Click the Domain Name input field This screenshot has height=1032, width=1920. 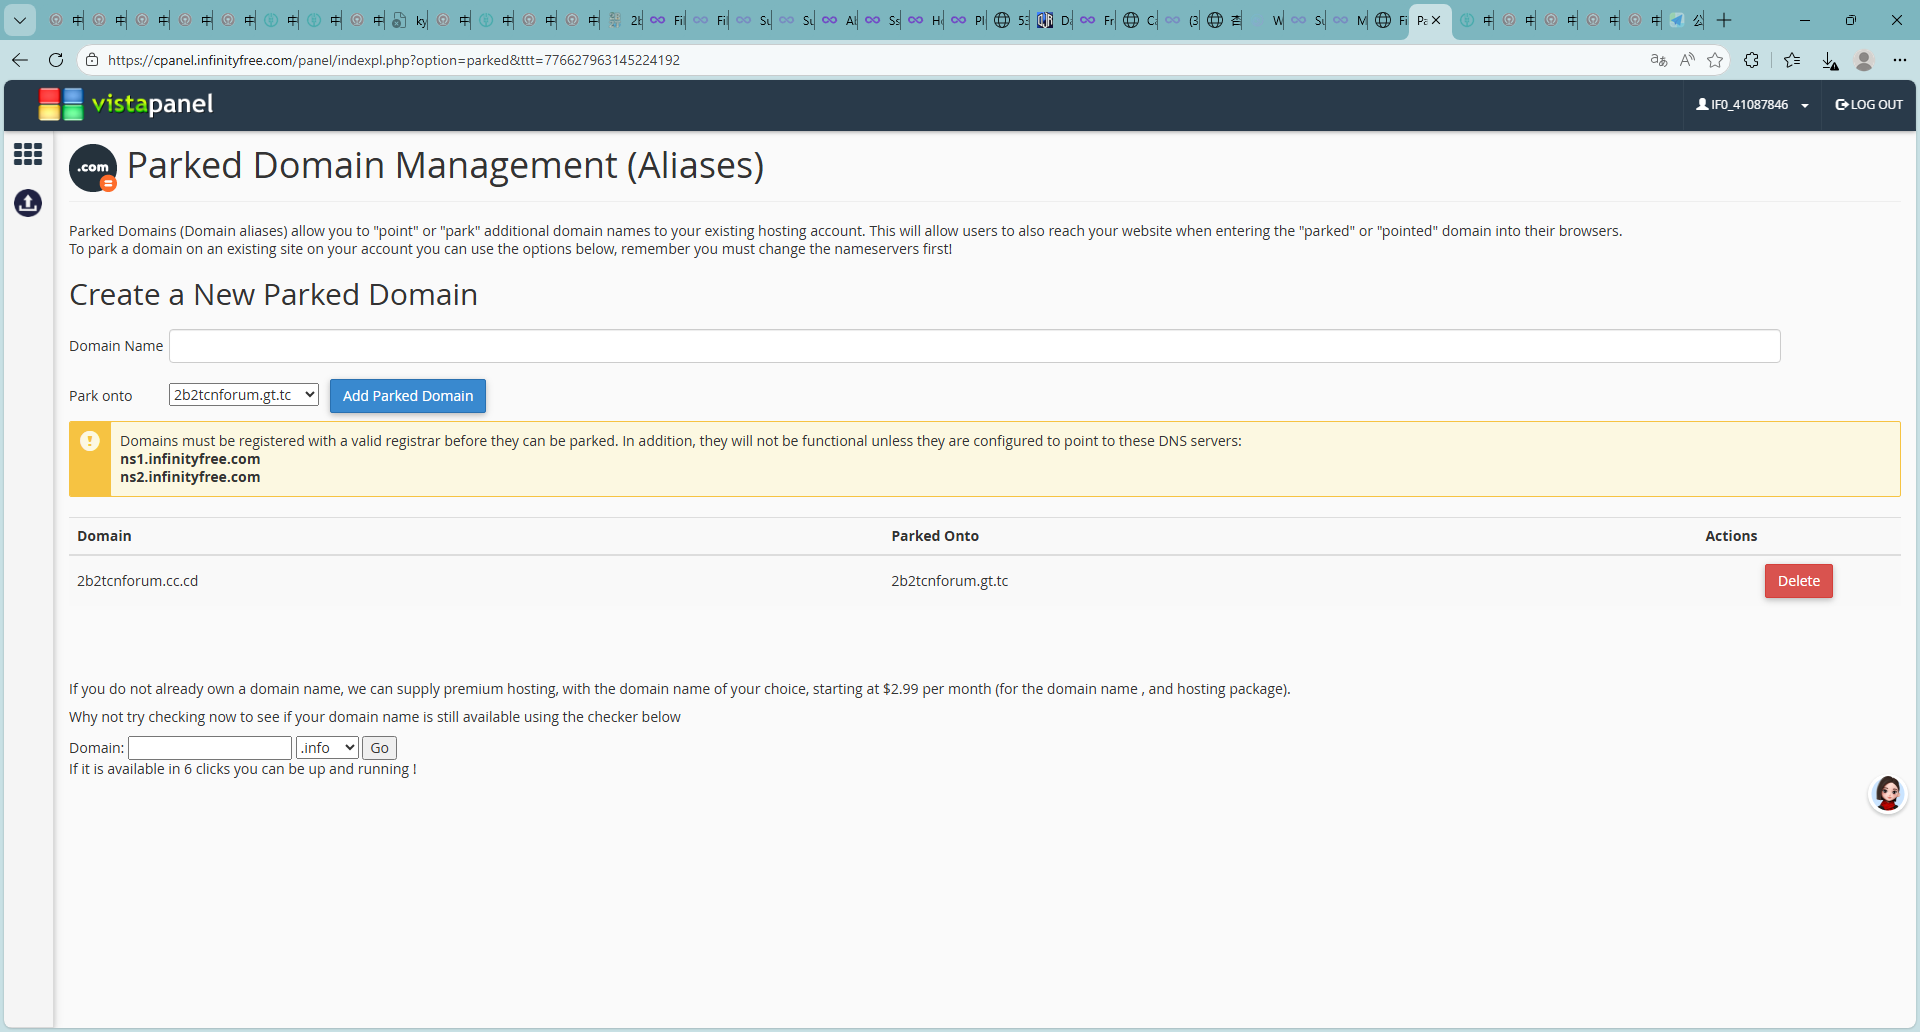click(x=974, y=346)
